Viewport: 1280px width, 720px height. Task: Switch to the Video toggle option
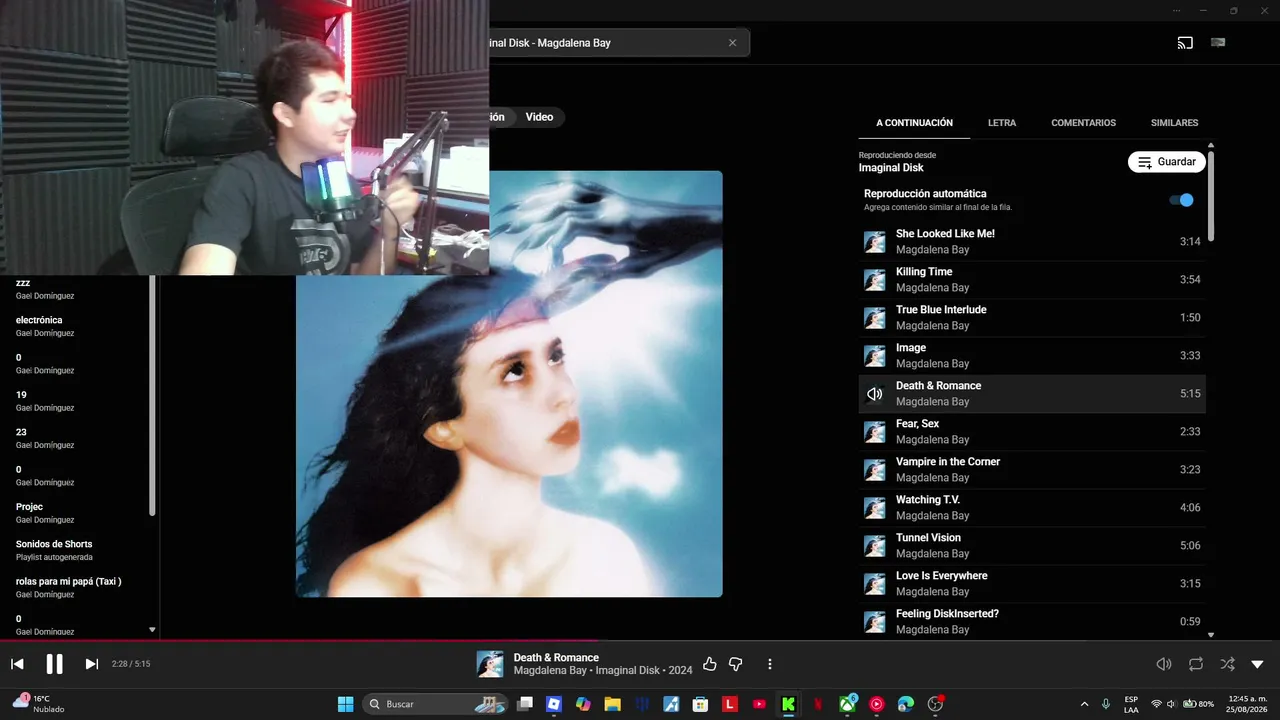[x=539, y=117]
